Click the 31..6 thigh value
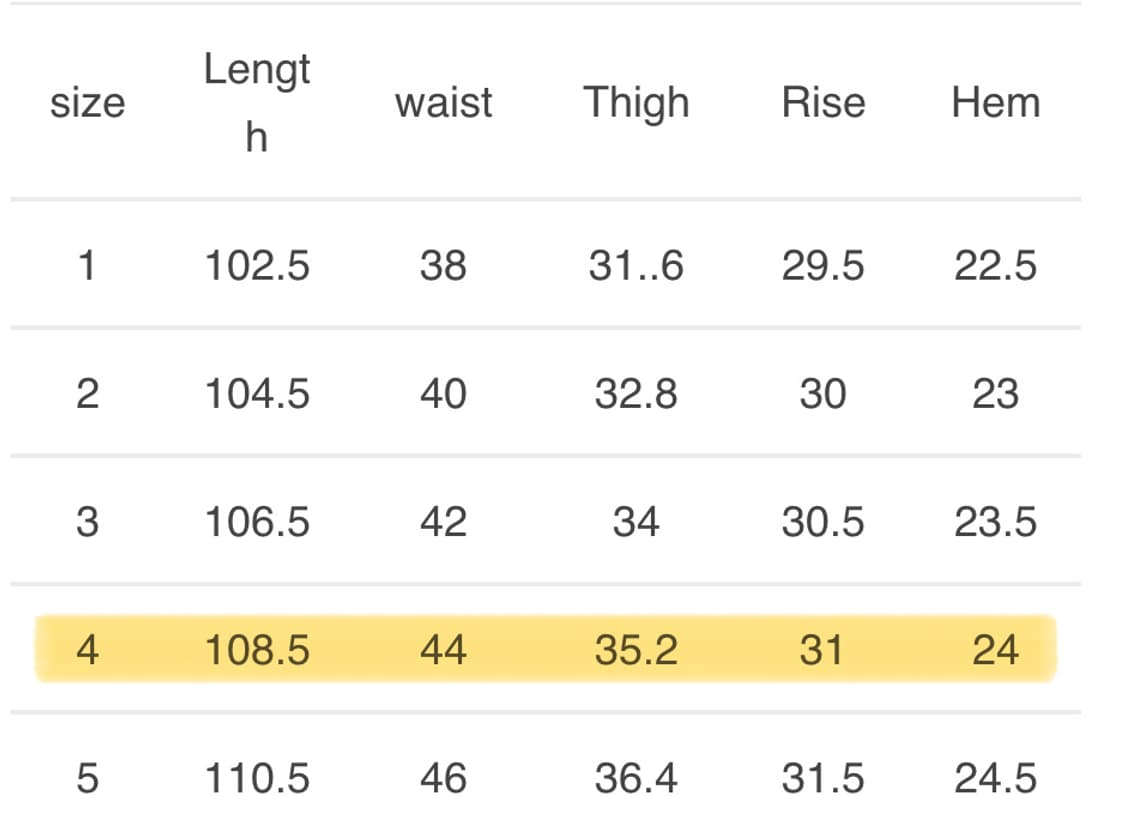Image resolution: width=1125 pixels, height=836 pixels. pyautogui.click(x=636, y=266)
